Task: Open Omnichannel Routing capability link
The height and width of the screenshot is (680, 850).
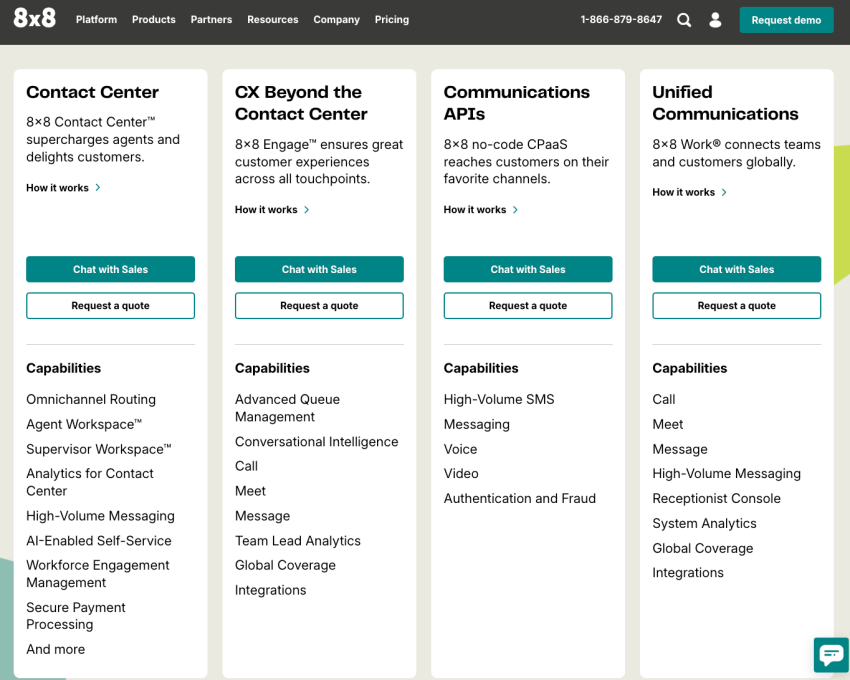Action: [x=91, y=400]
